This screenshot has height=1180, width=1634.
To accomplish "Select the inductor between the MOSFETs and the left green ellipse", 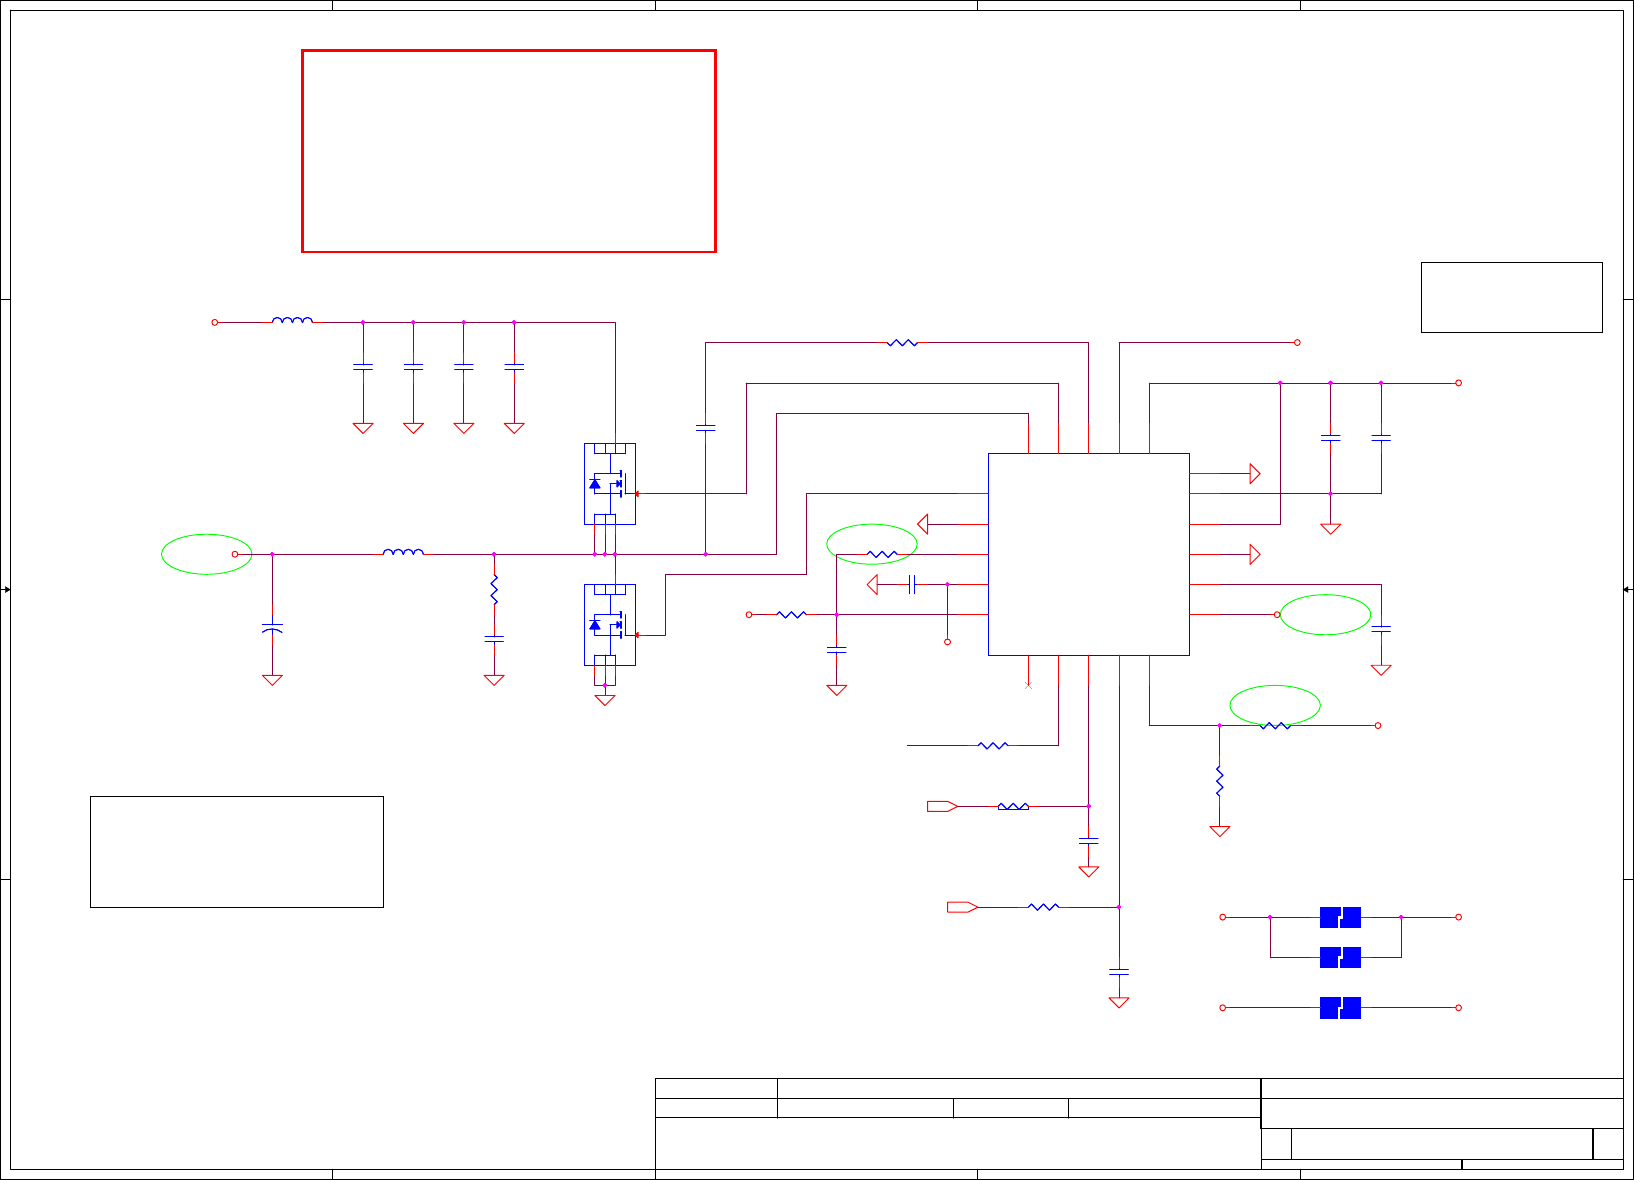I will click(403, 551).
